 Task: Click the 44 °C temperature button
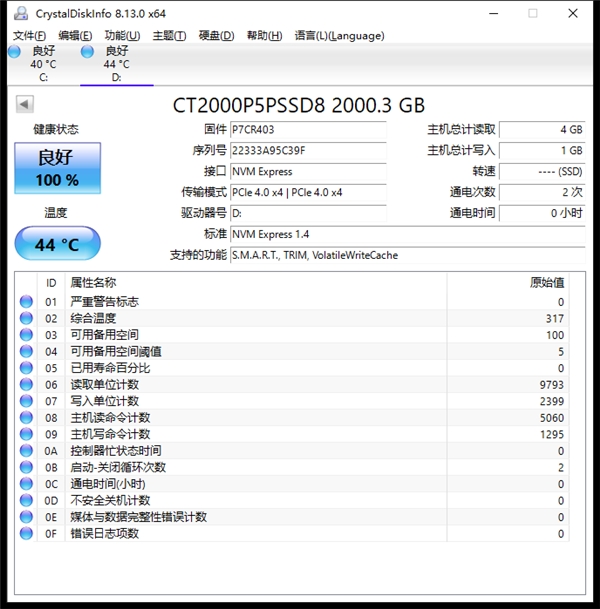57,244
